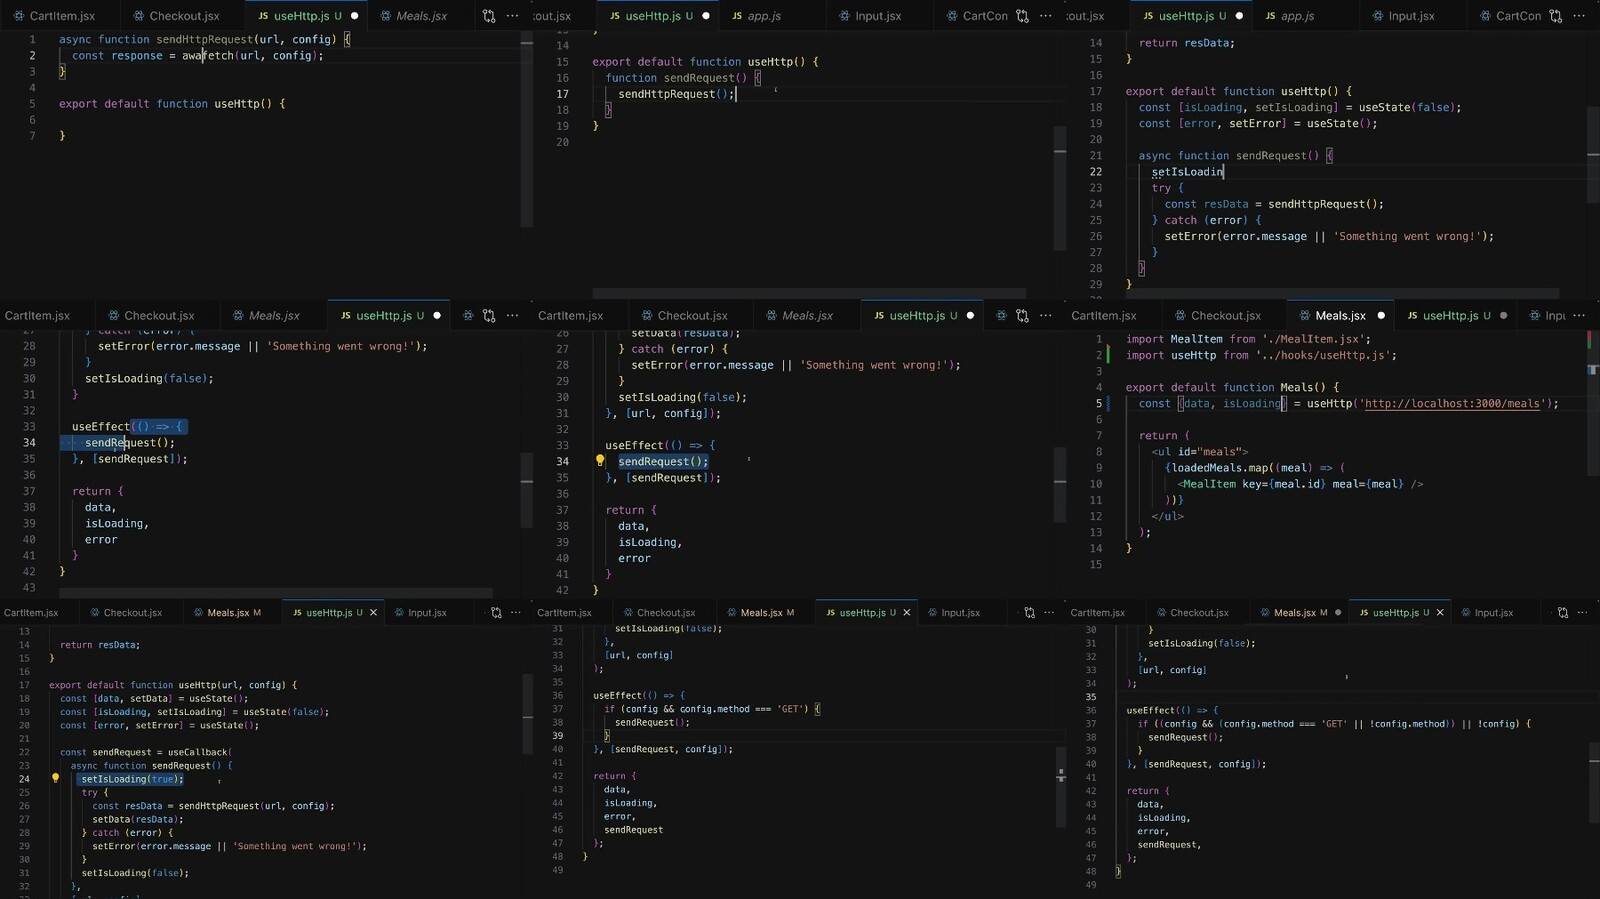Image resolution: width=1600 pixels, height=899 pixels.
Task: Click Open Changes icon in top-left editor
Action: [489, 16]
